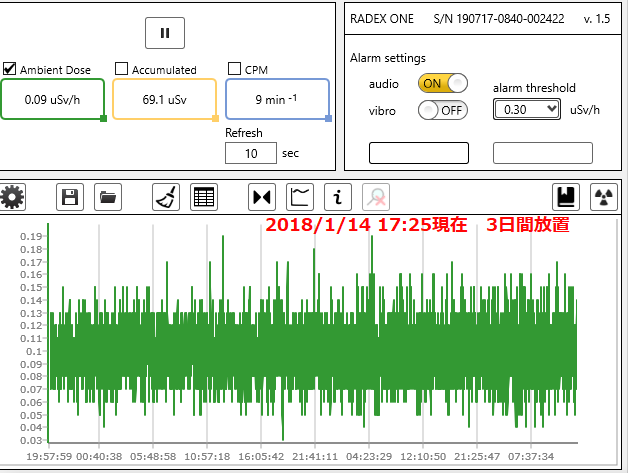This screenshot has width=628, height=473.
Task: Click the blue CPM color swatch
Action: pyautogui.click(x=328, y=118)
